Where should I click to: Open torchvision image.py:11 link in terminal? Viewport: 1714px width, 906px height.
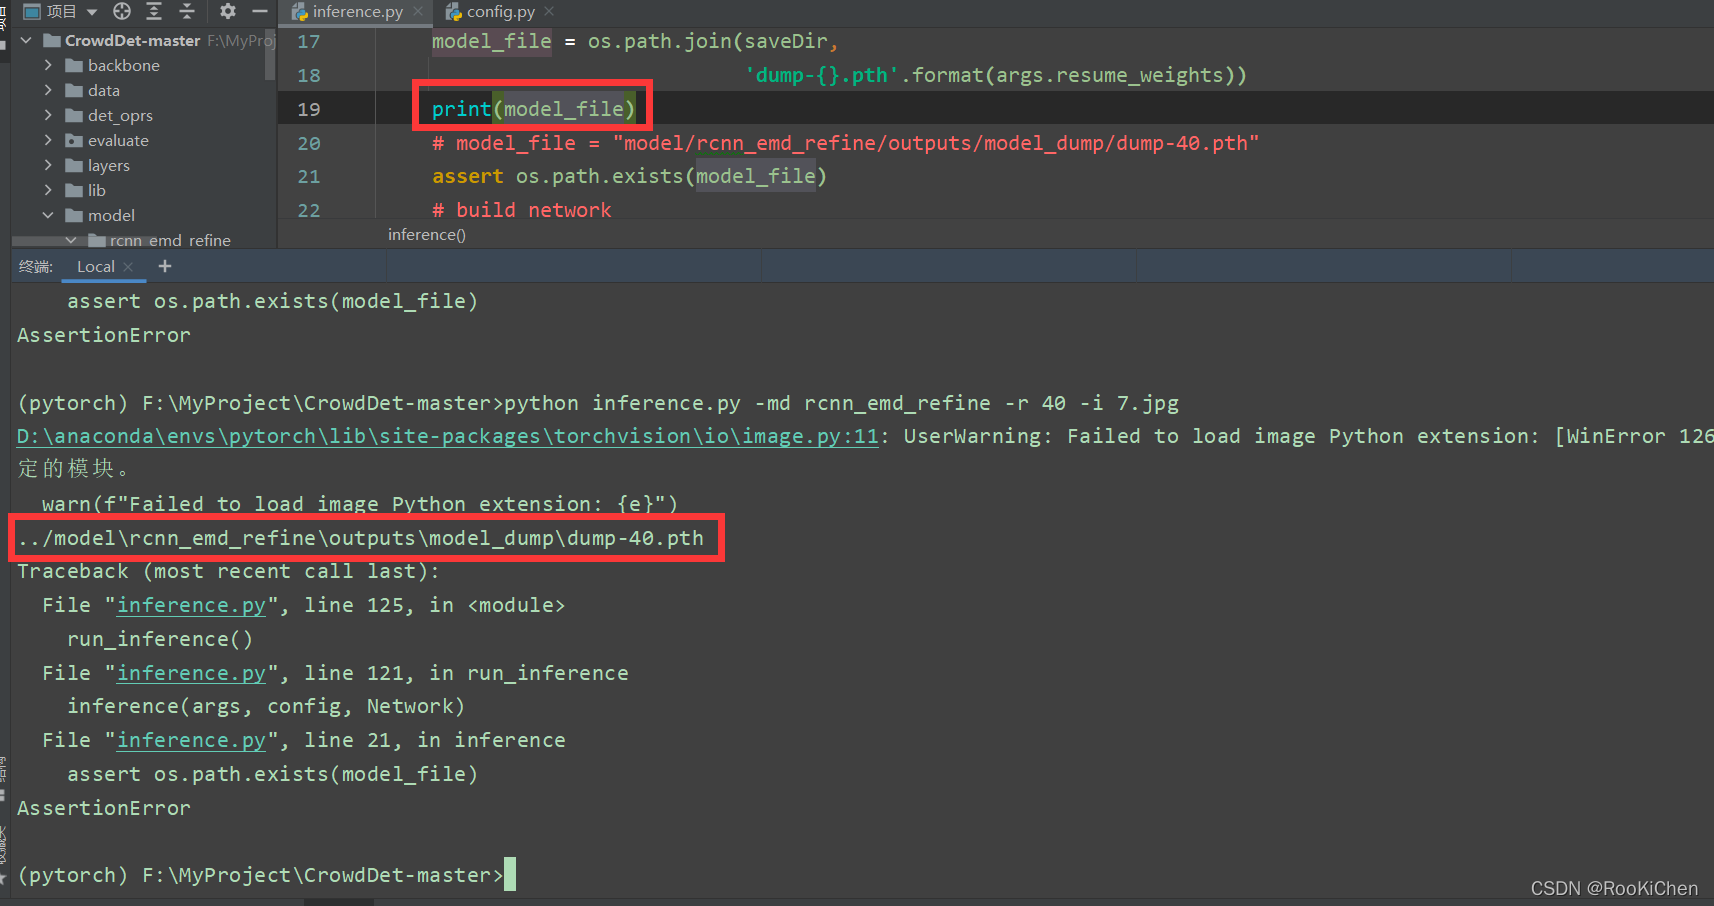448,436
